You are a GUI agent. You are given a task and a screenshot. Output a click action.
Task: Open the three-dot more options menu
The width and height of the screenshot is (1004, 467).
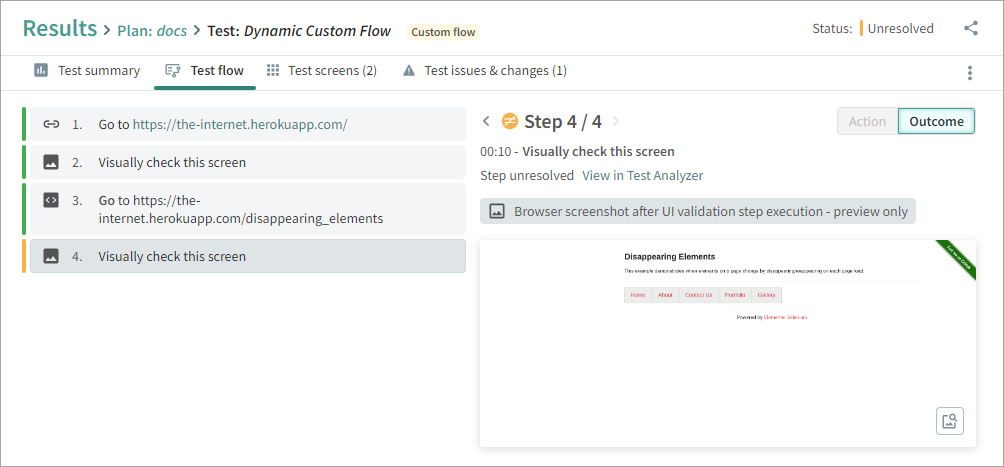pyautogui.click(x=969, y=73)
